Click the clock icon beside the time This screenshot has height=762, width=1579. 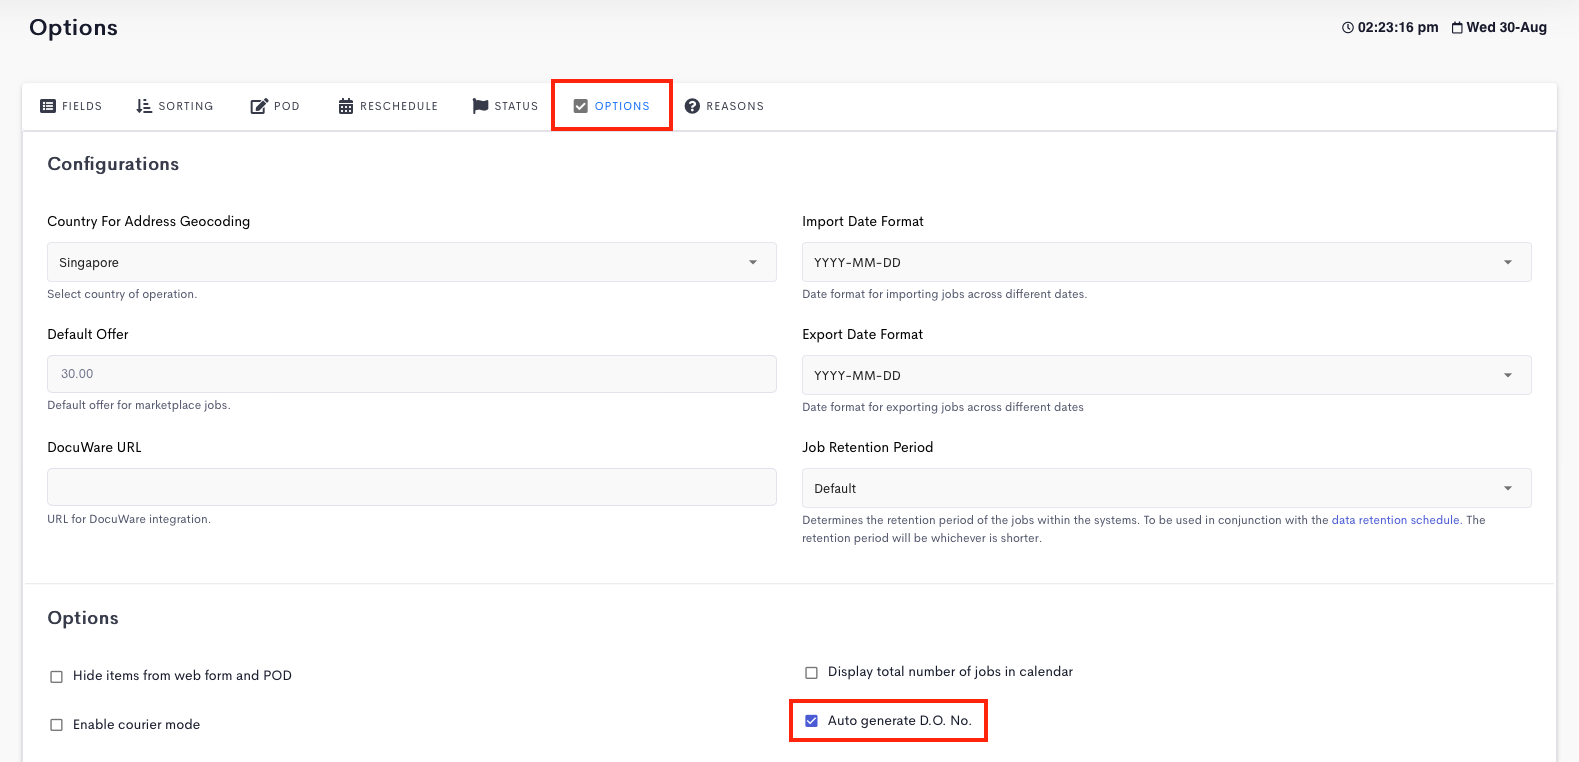tap(1348, 28)
